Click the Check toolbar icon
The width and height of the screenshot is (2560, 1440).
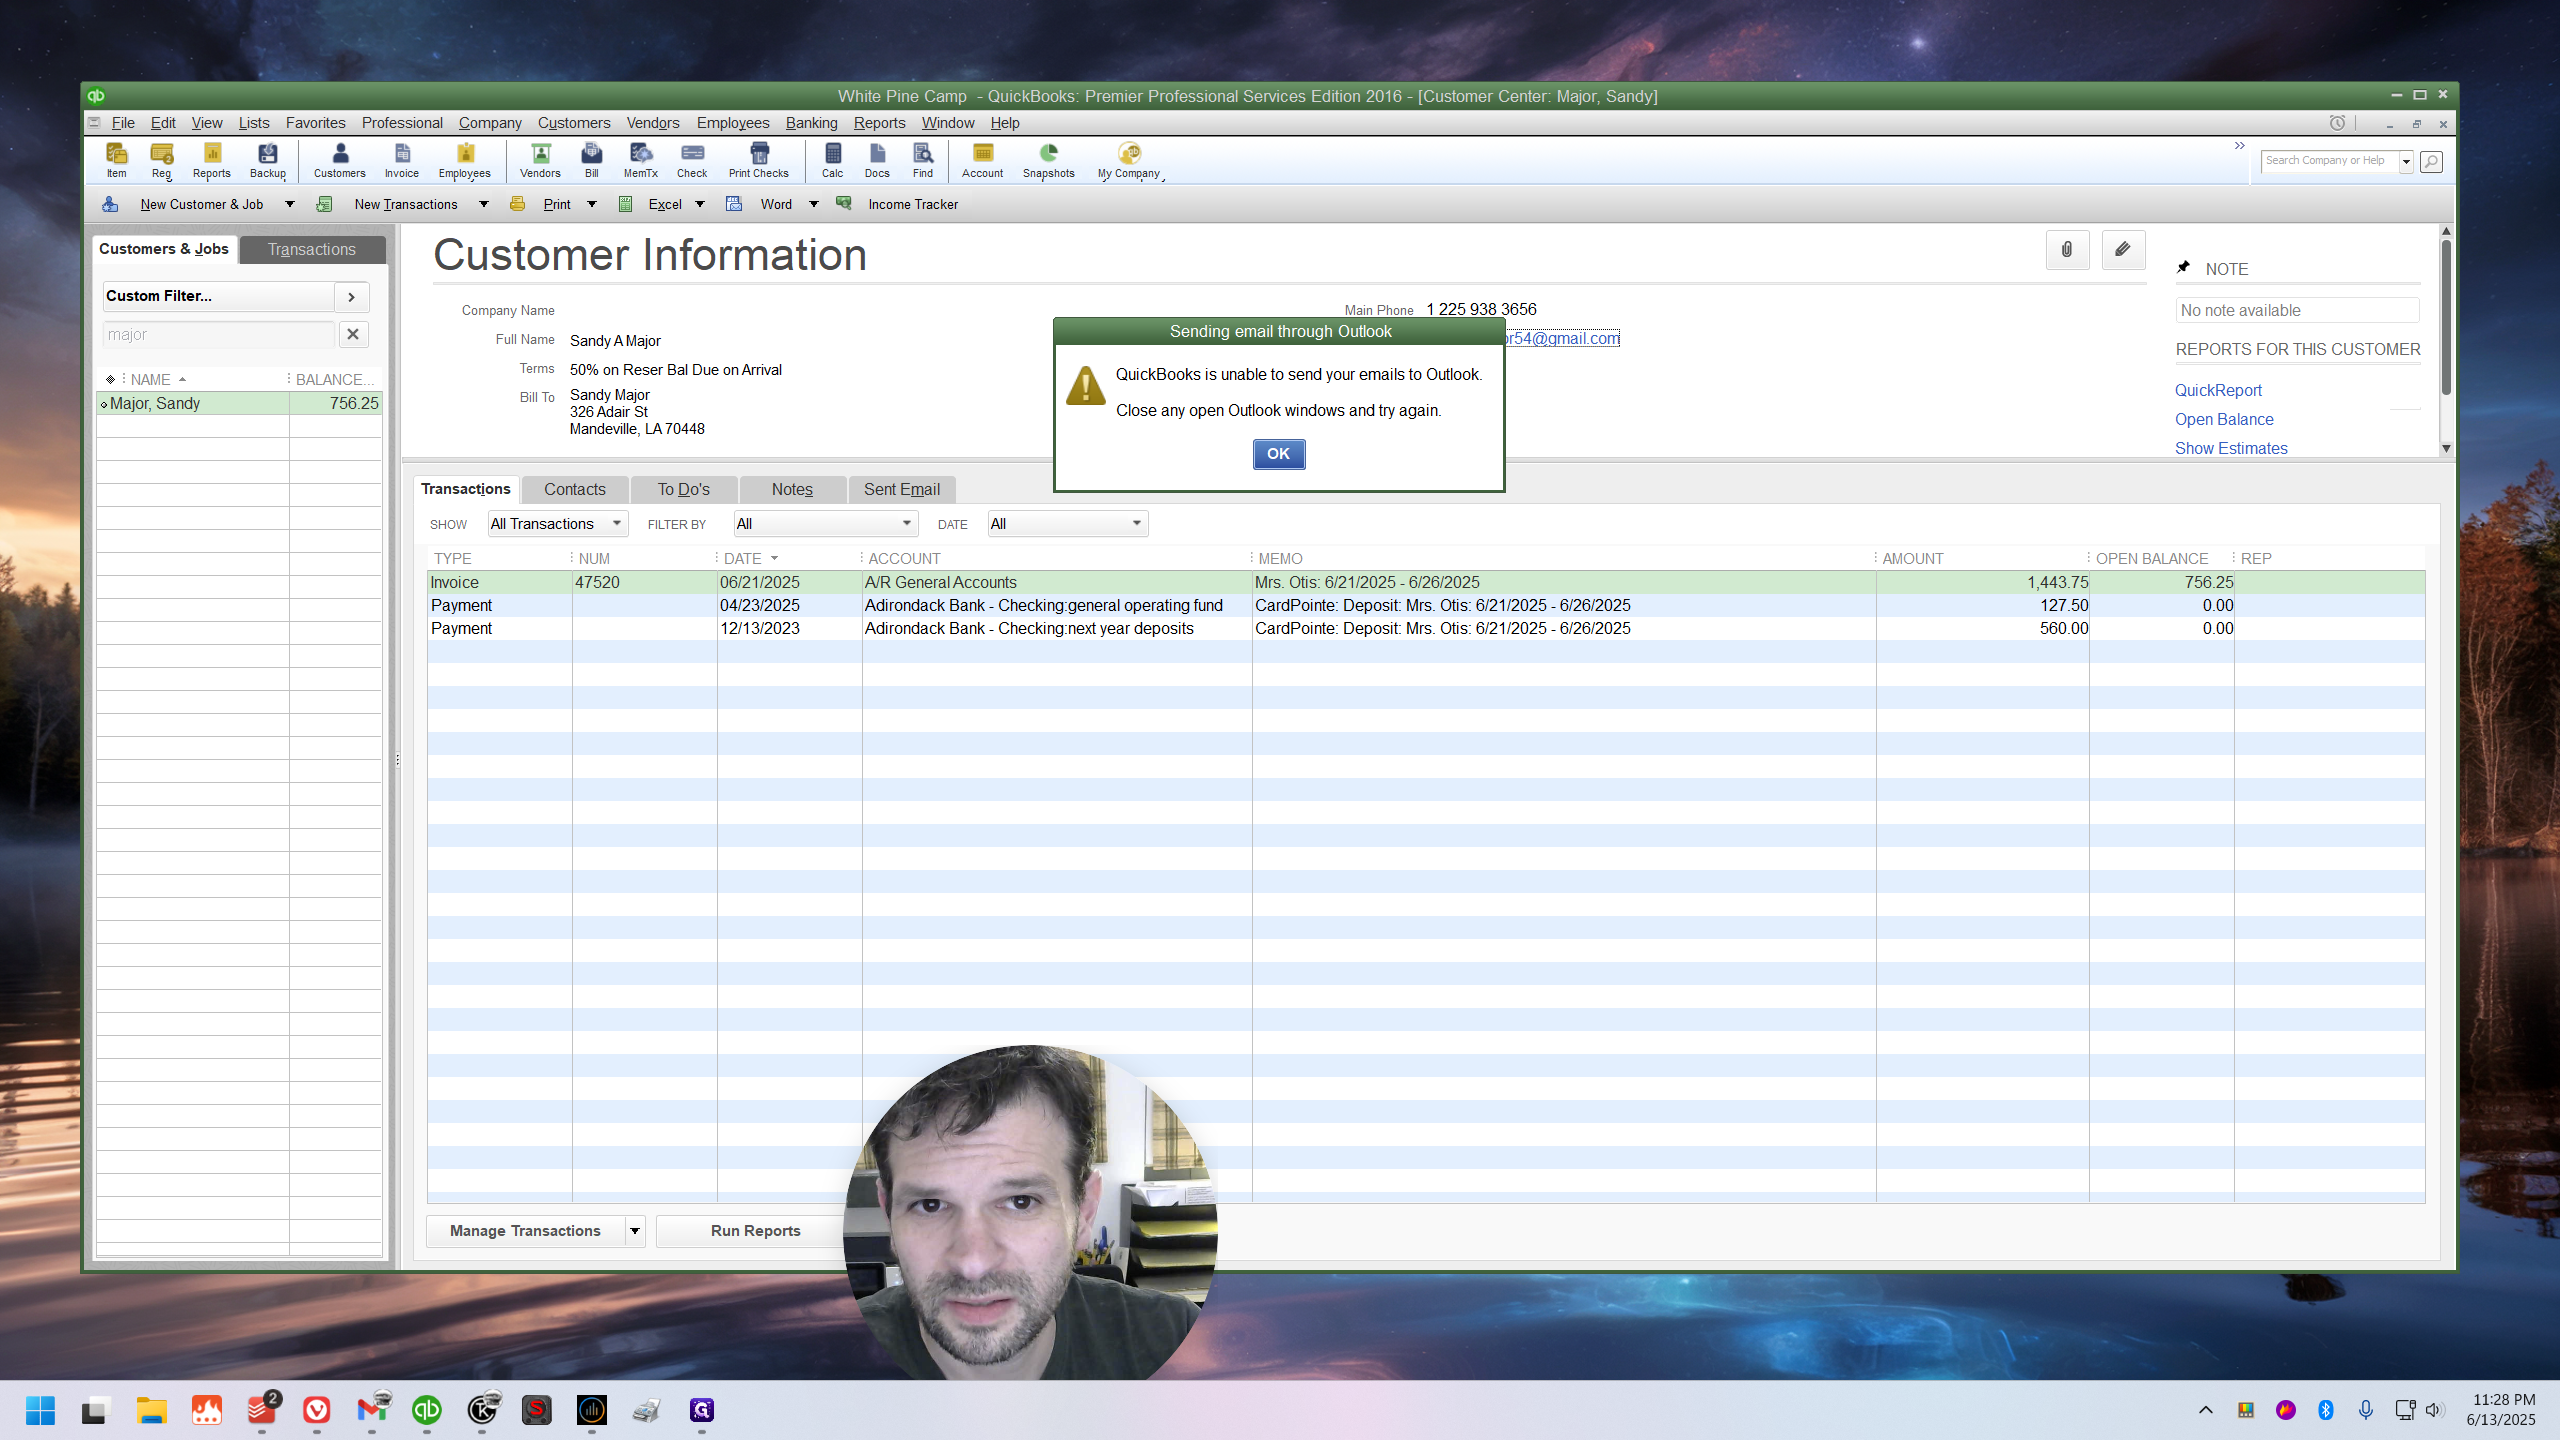coord(692,160)
